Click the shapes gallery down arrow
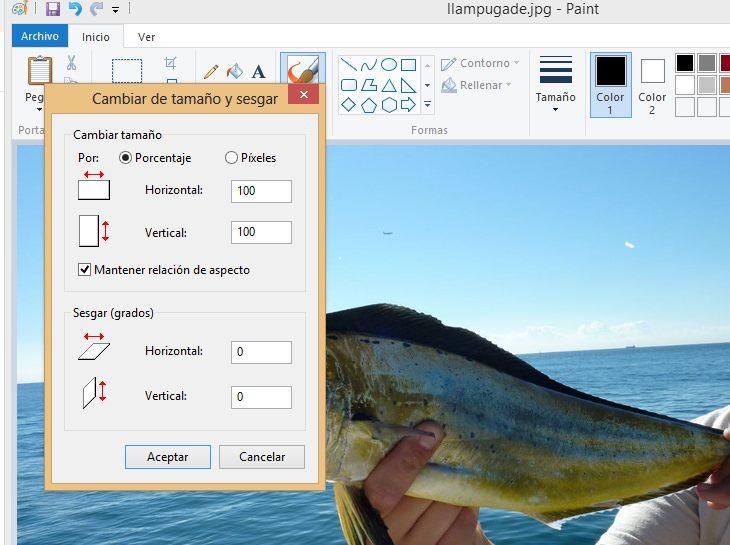 pyautogui.click(x=427, y=85)
